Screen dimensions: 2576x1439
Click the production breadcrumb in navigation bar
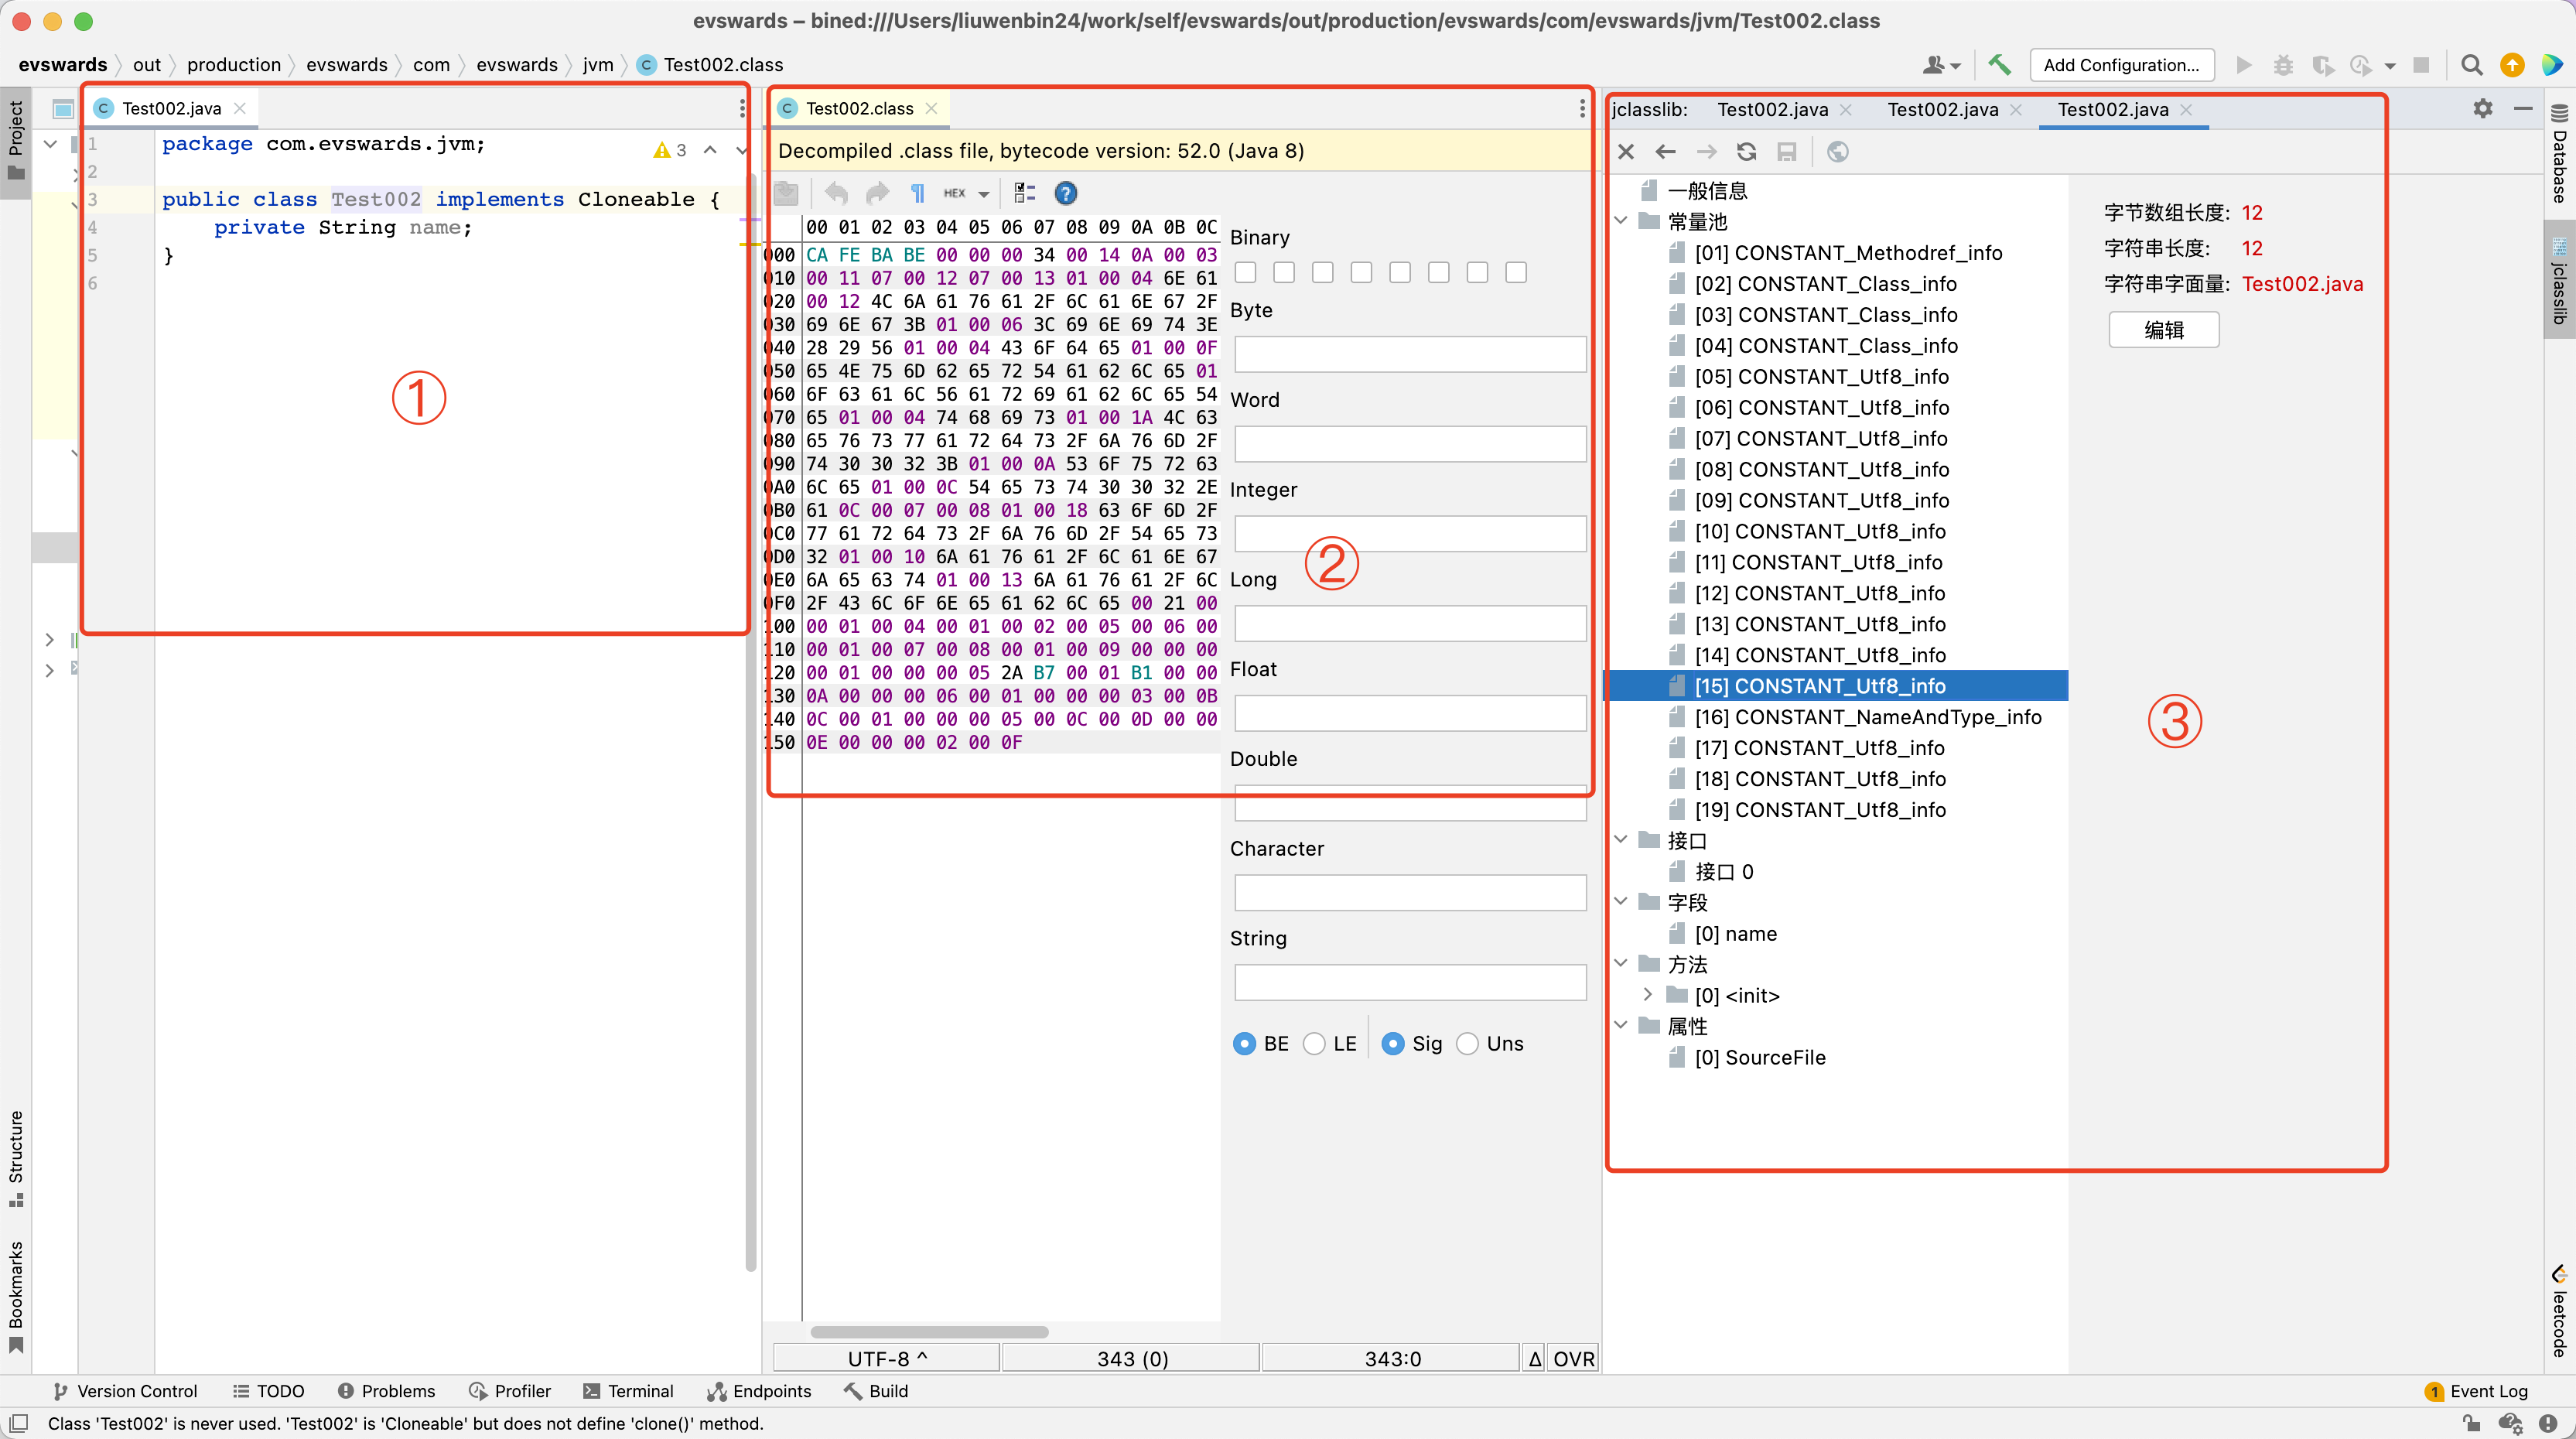point(234,65)
